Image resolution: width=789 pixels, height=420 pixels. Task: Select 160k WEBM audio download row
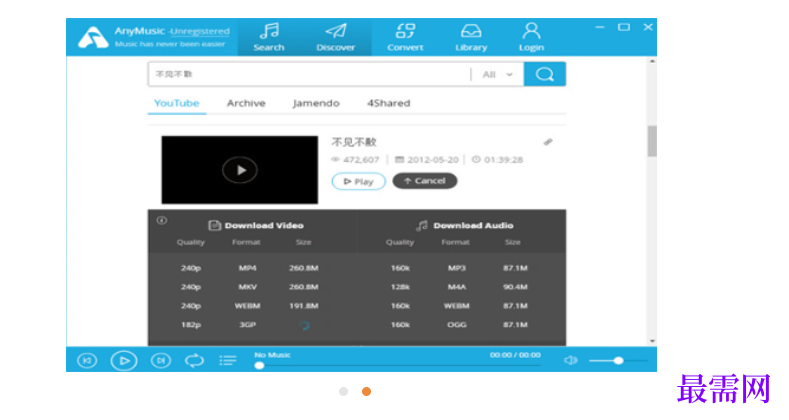pyautogui.click(x=459, y=306)
